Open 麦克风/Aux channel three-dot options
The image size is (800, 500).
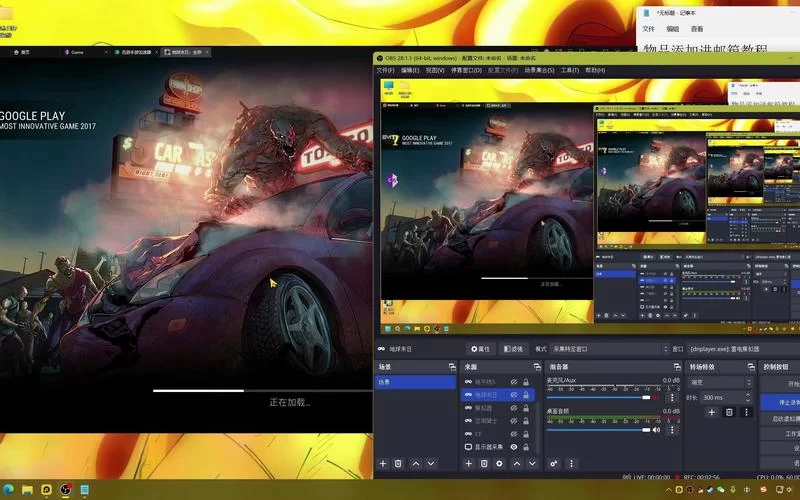672,397
